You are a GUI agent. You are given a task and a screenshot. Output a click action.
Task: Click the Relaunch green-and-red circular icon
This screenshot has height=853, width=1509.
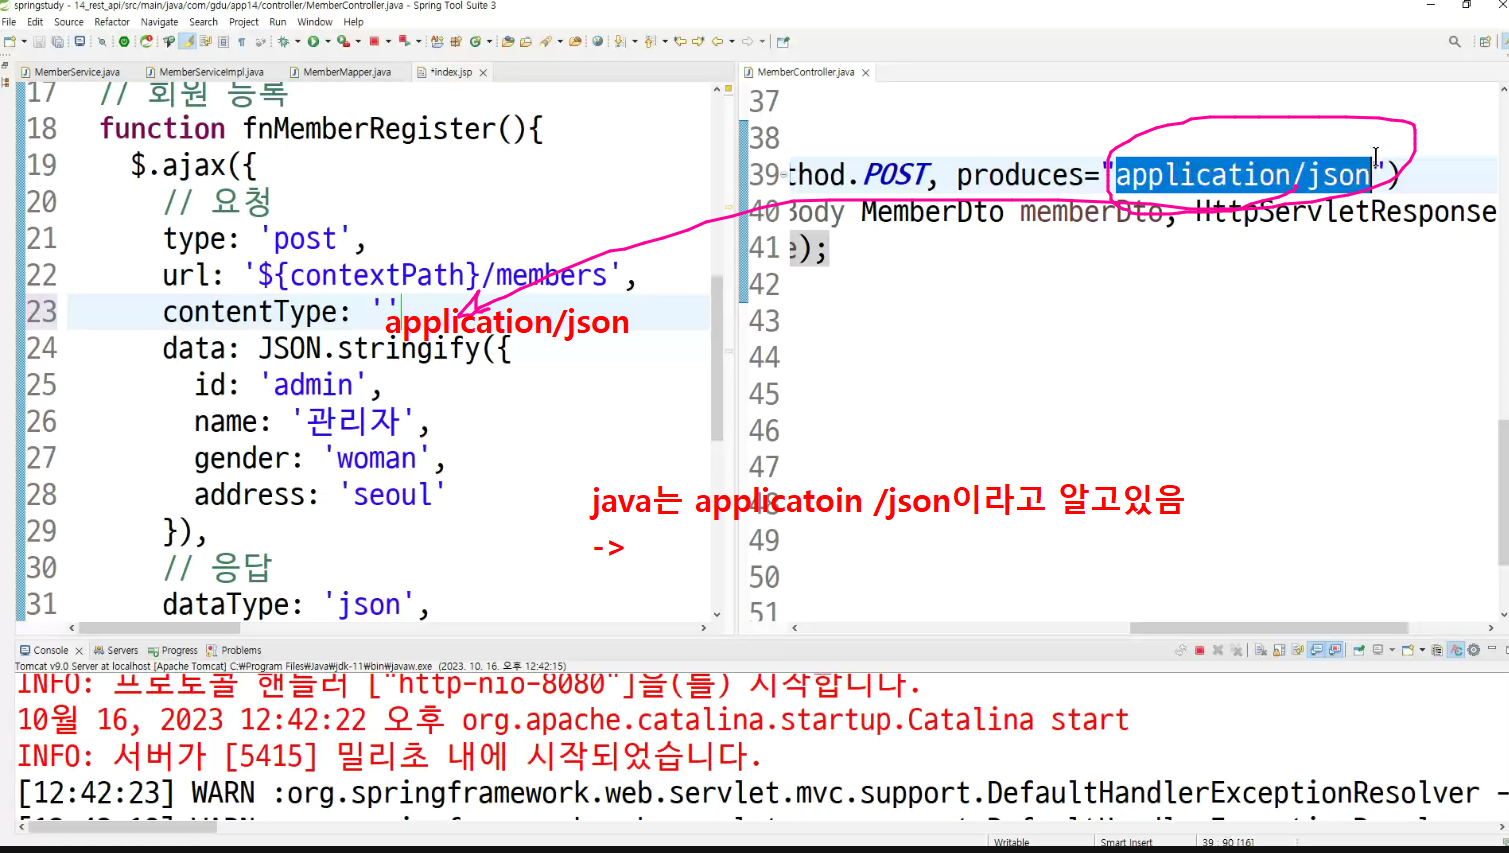(147, 42)
